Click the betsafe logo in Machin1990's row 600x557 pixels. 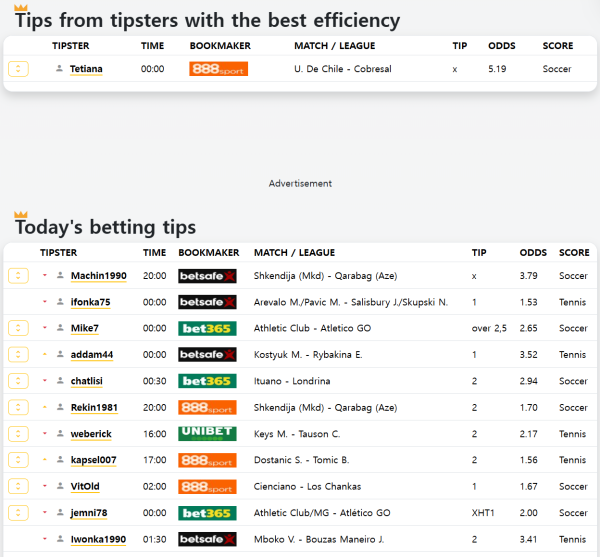click(x=207, y=276)
